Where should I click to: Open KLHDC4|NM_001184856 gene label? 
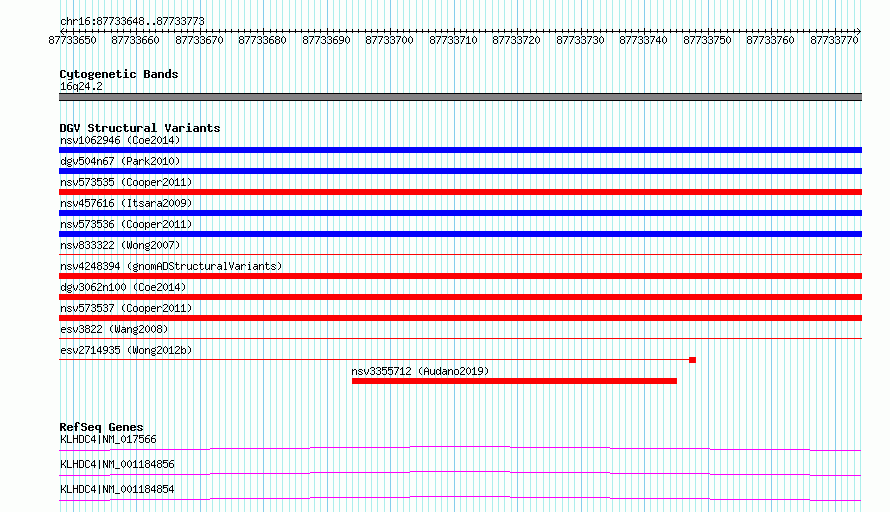click(x=117, y=464)
